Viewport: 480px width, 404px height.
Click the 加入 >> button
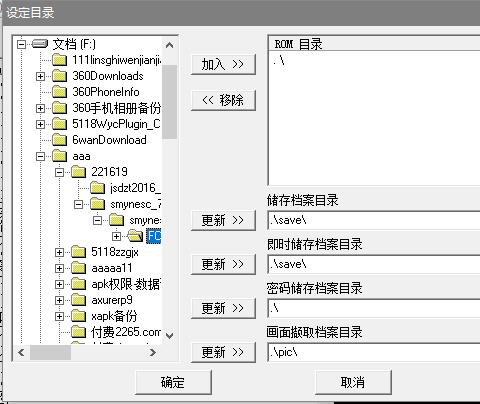223,64
